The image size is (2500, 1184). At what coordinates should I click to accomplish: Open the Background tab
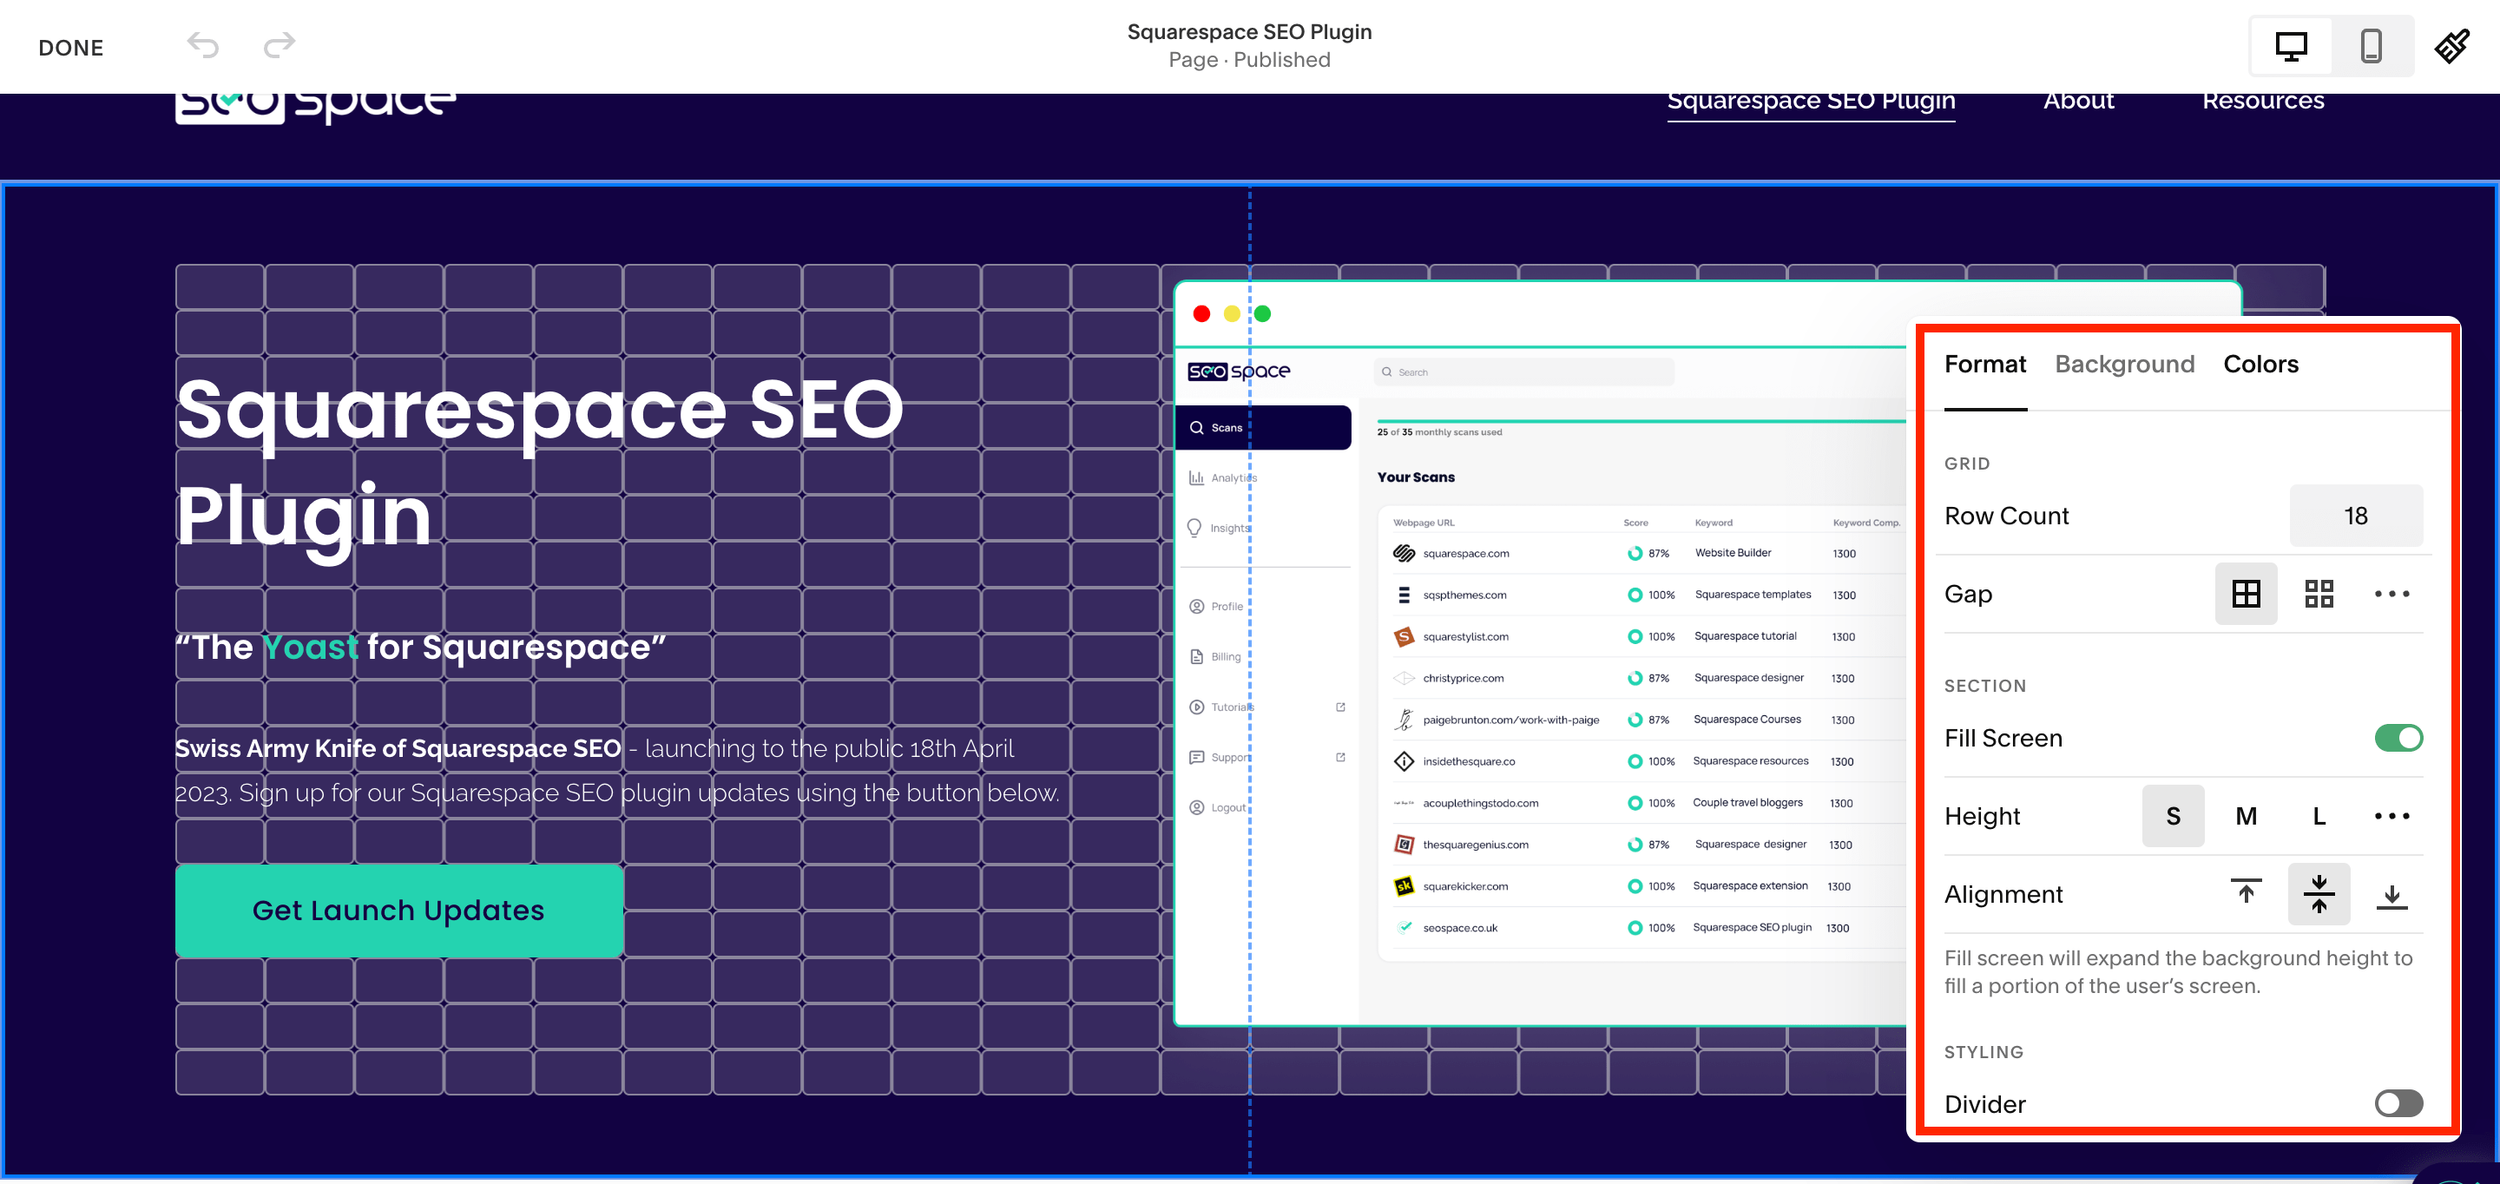(2124, 364)
